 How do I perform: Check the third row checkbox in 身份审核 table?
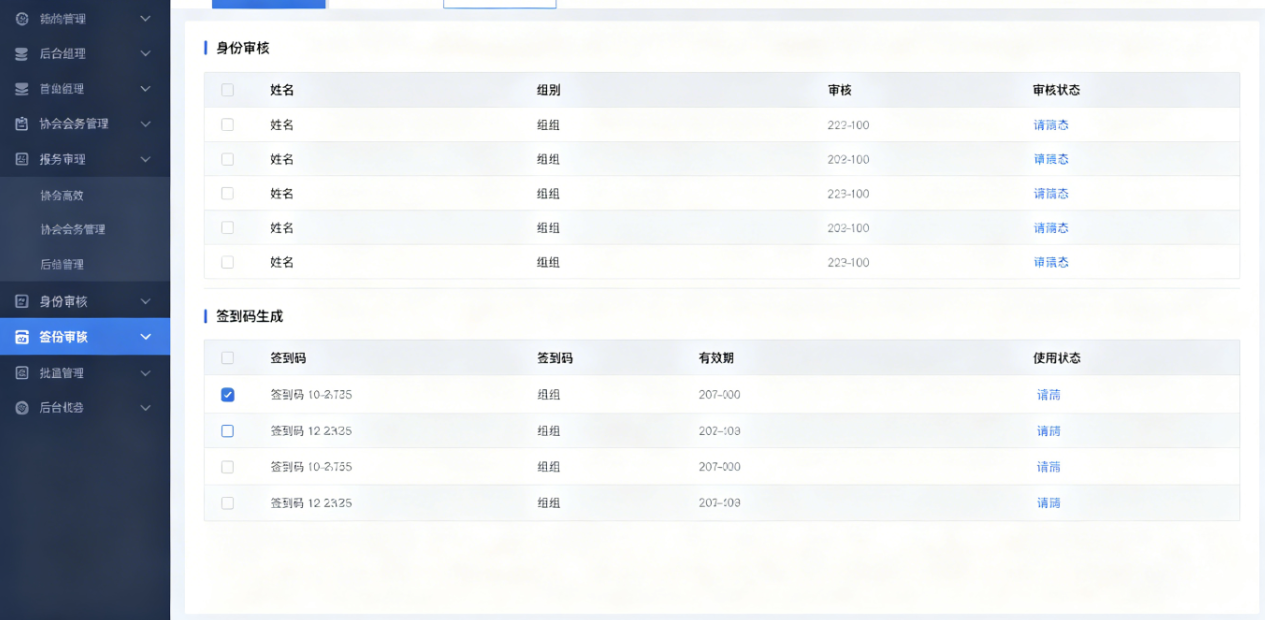pyautogui.click(x=227, y=193)
